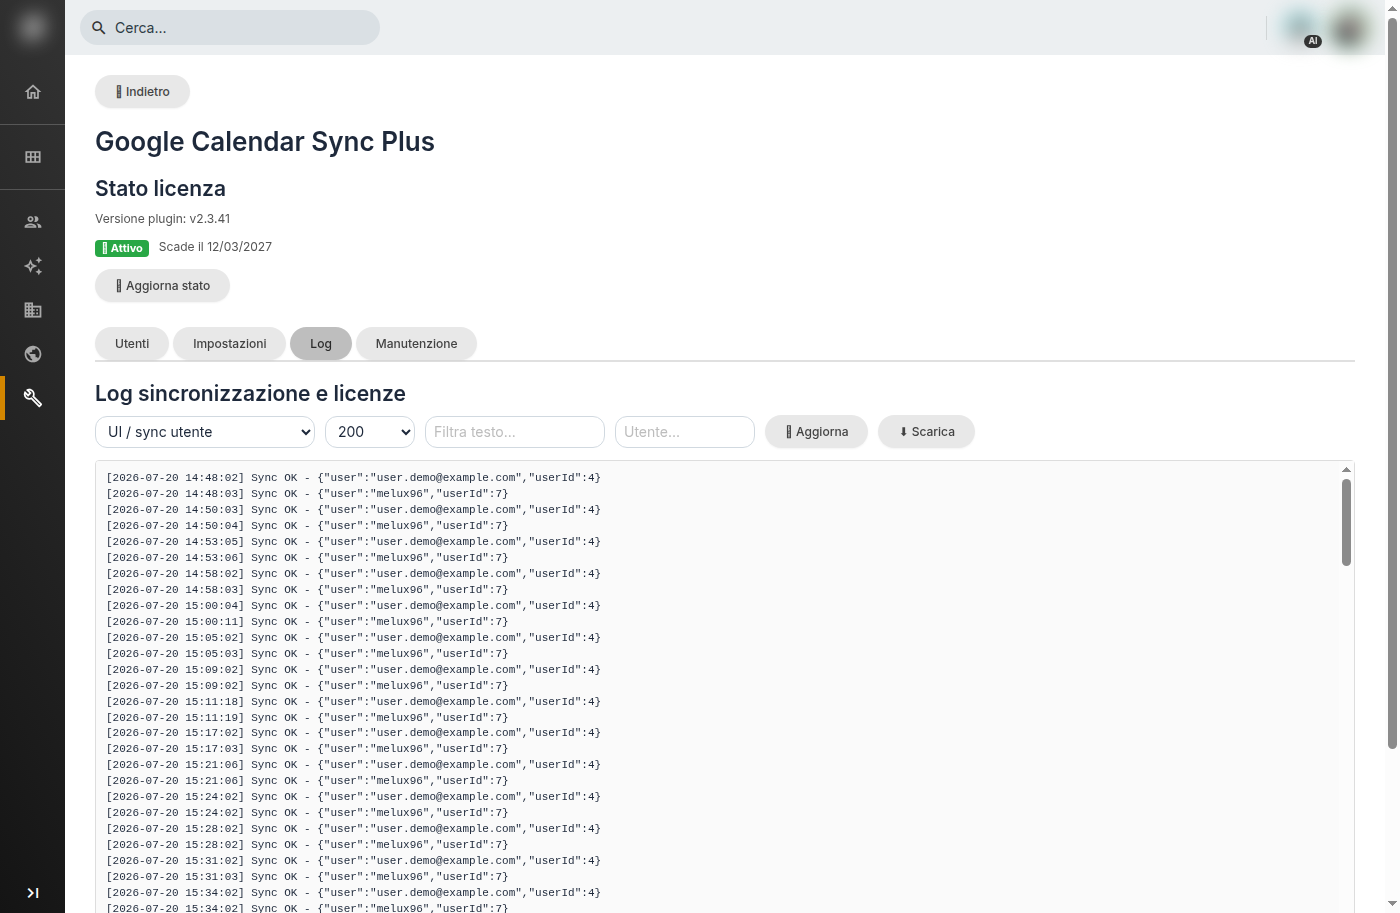This screenshot has width=1400, height=913.
Task: Expand the sidebar with the arrow icon
Action: 33,893
